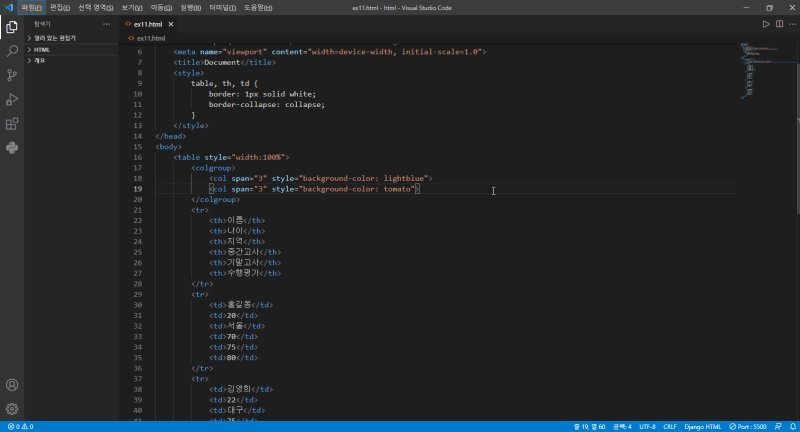Click the <th>중간고사</th> line
Screen dimensions: 800x432
click(x=245, y=252)
